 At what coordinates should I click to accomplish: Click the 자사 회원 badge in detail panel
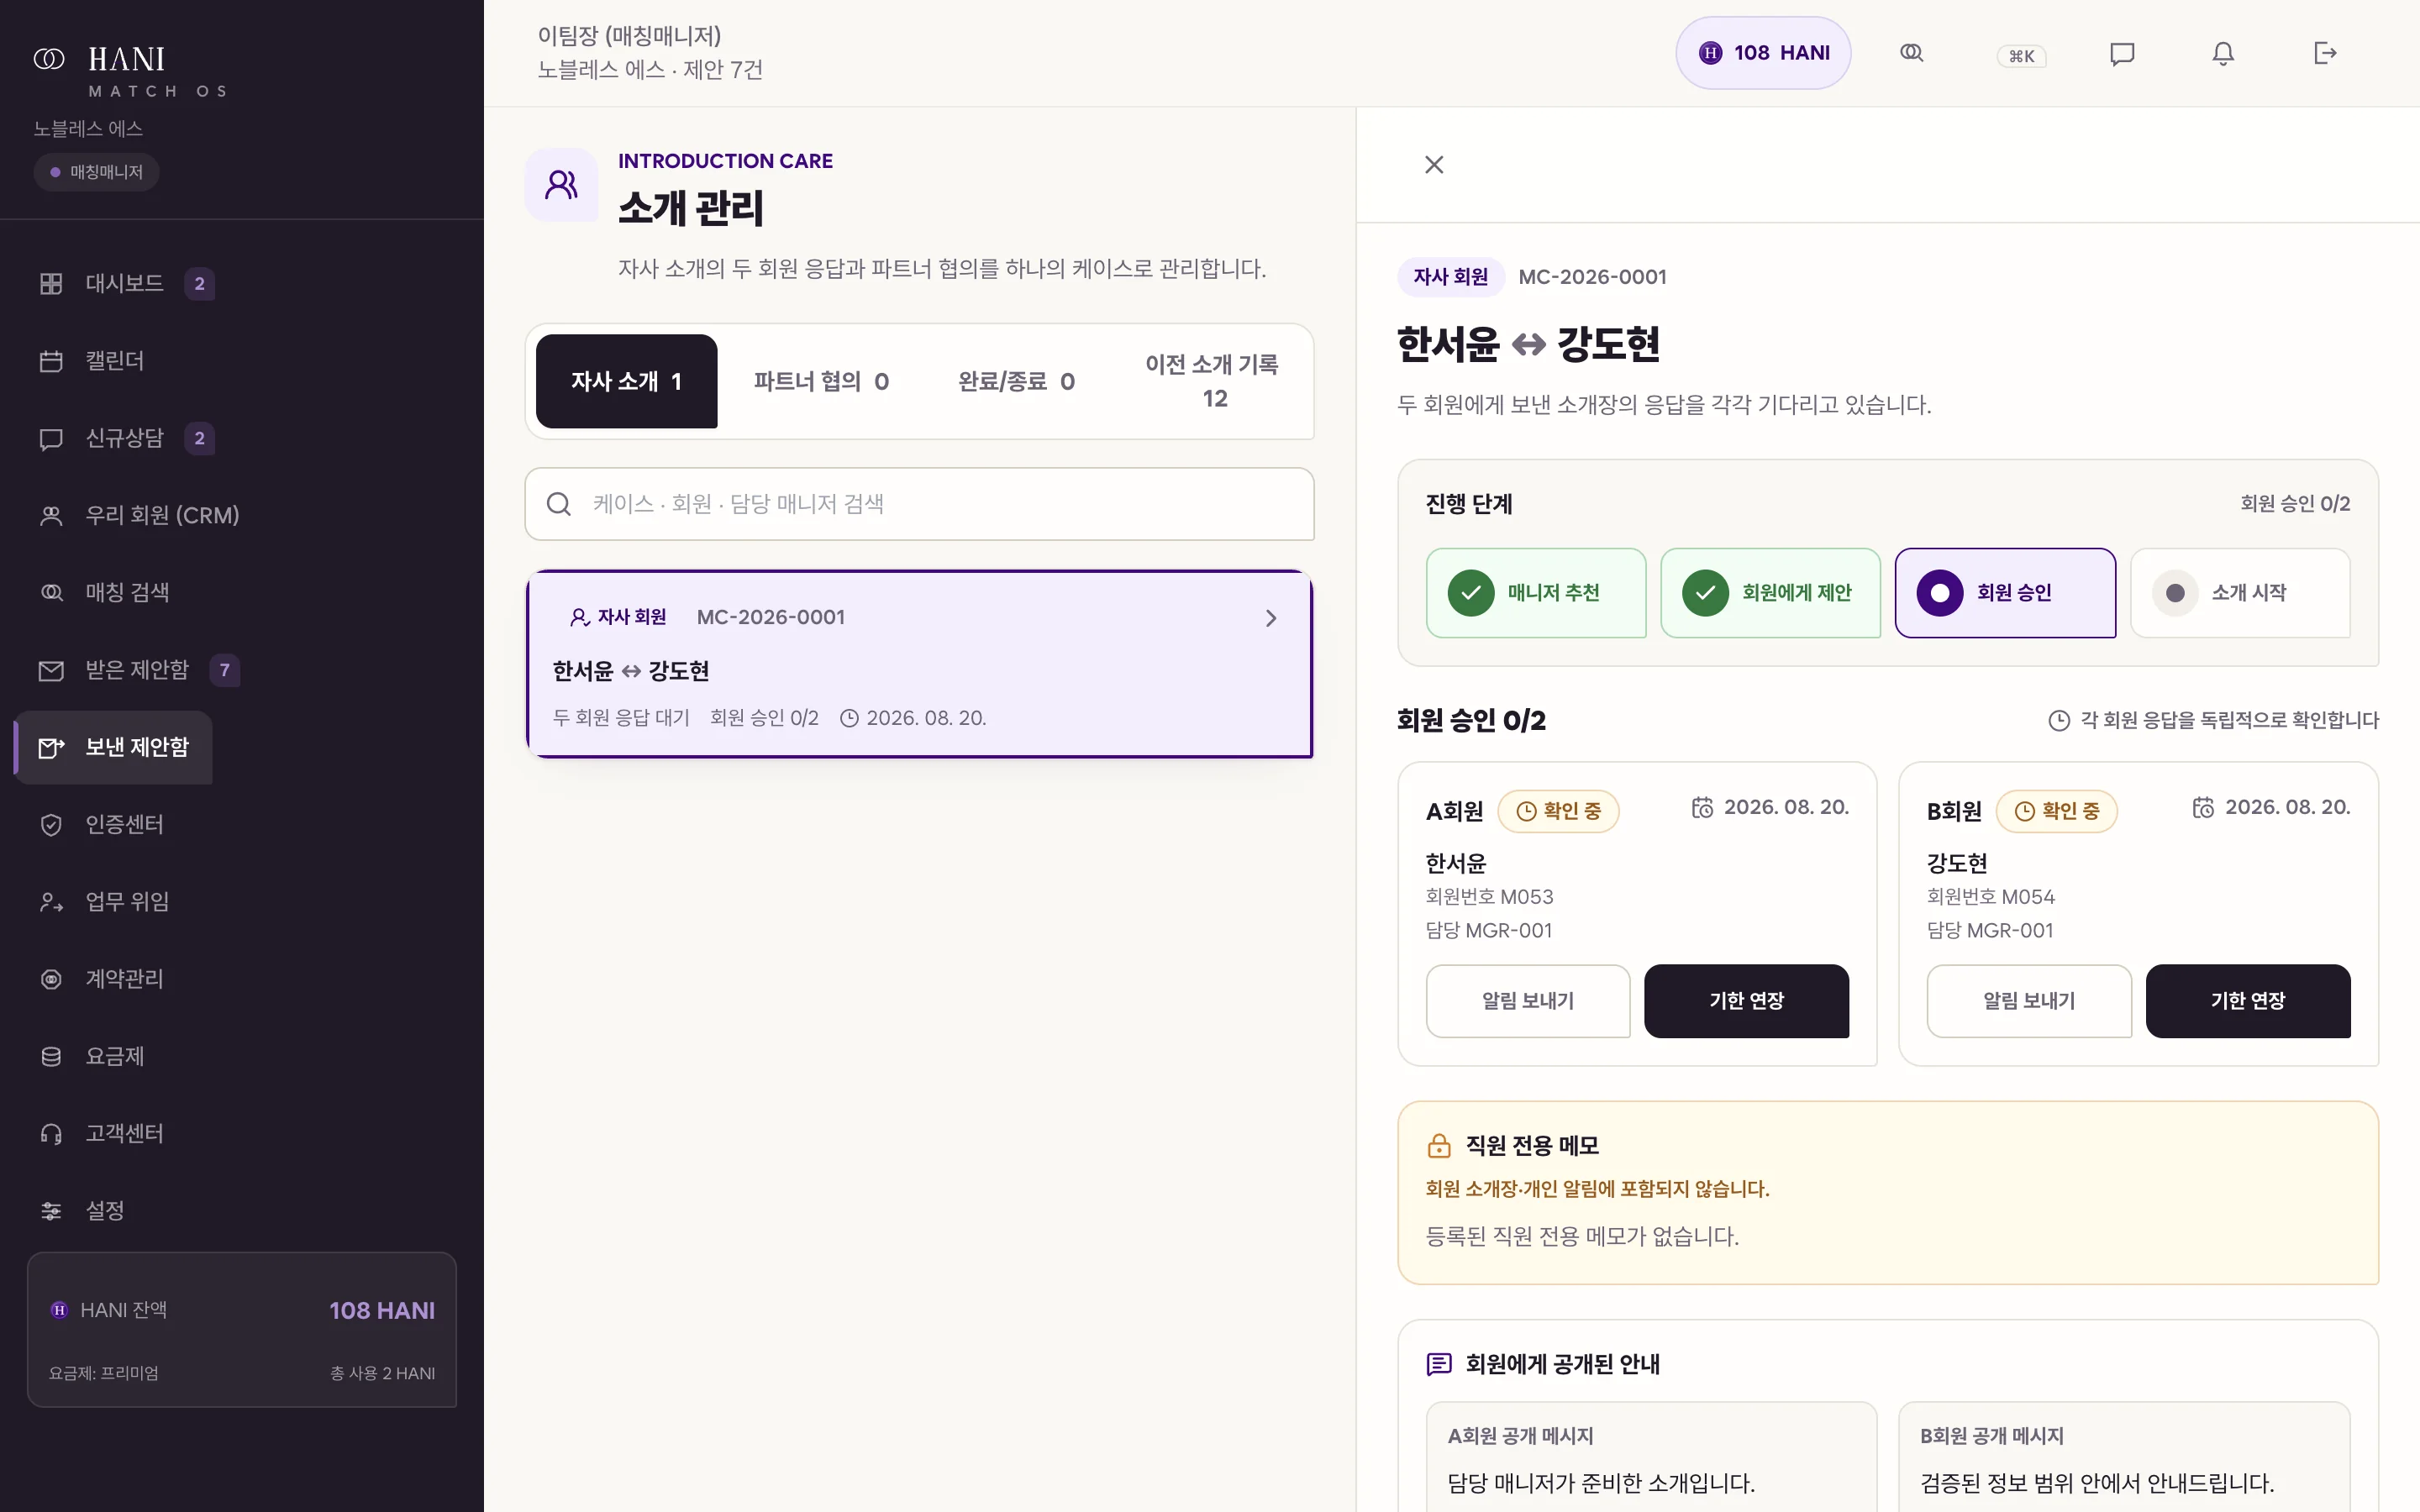point(1450,277)
